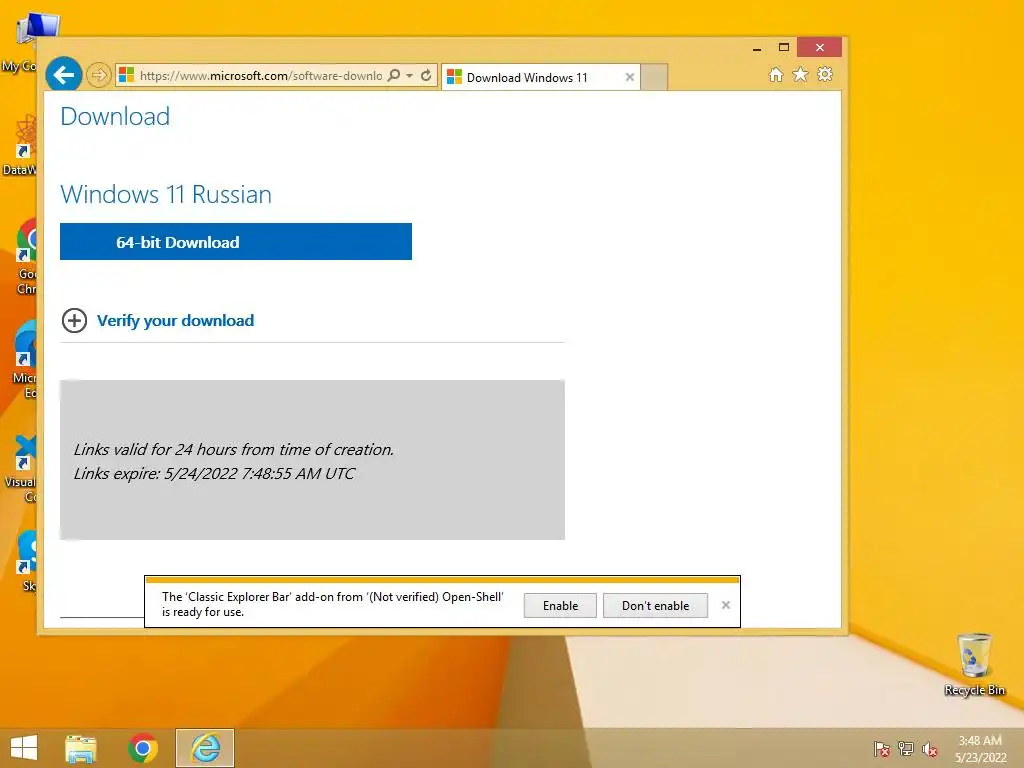1024x768 pixels.
Task: Click the network tray icon
Action: pyautogui.click(x=905, y=749)
